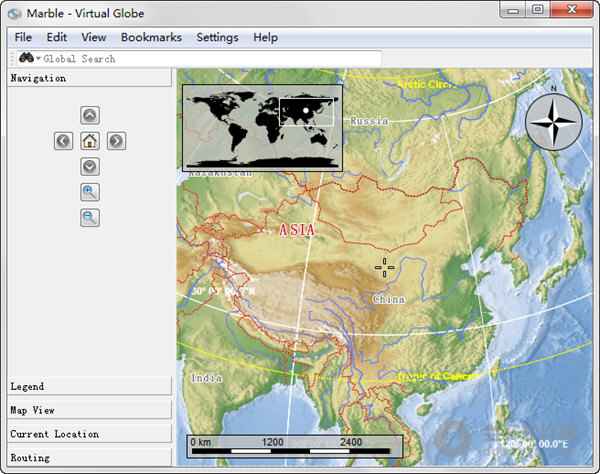Click the ASIA continent label
This screenshot has height=474, width=600.
[297, 230]
